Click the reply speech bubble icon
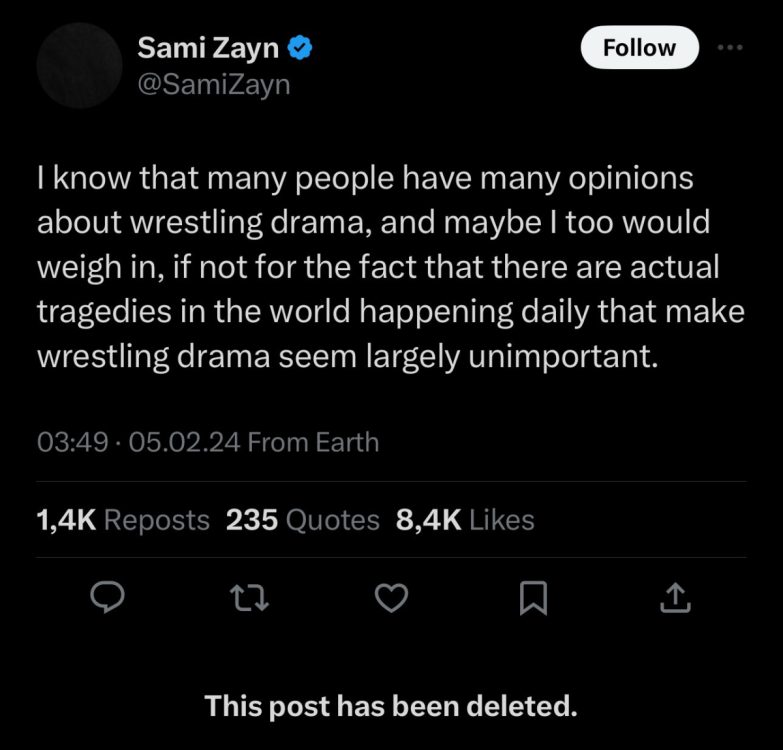The height and width of the screenshot is (750, 783). (x=107, y=597)
